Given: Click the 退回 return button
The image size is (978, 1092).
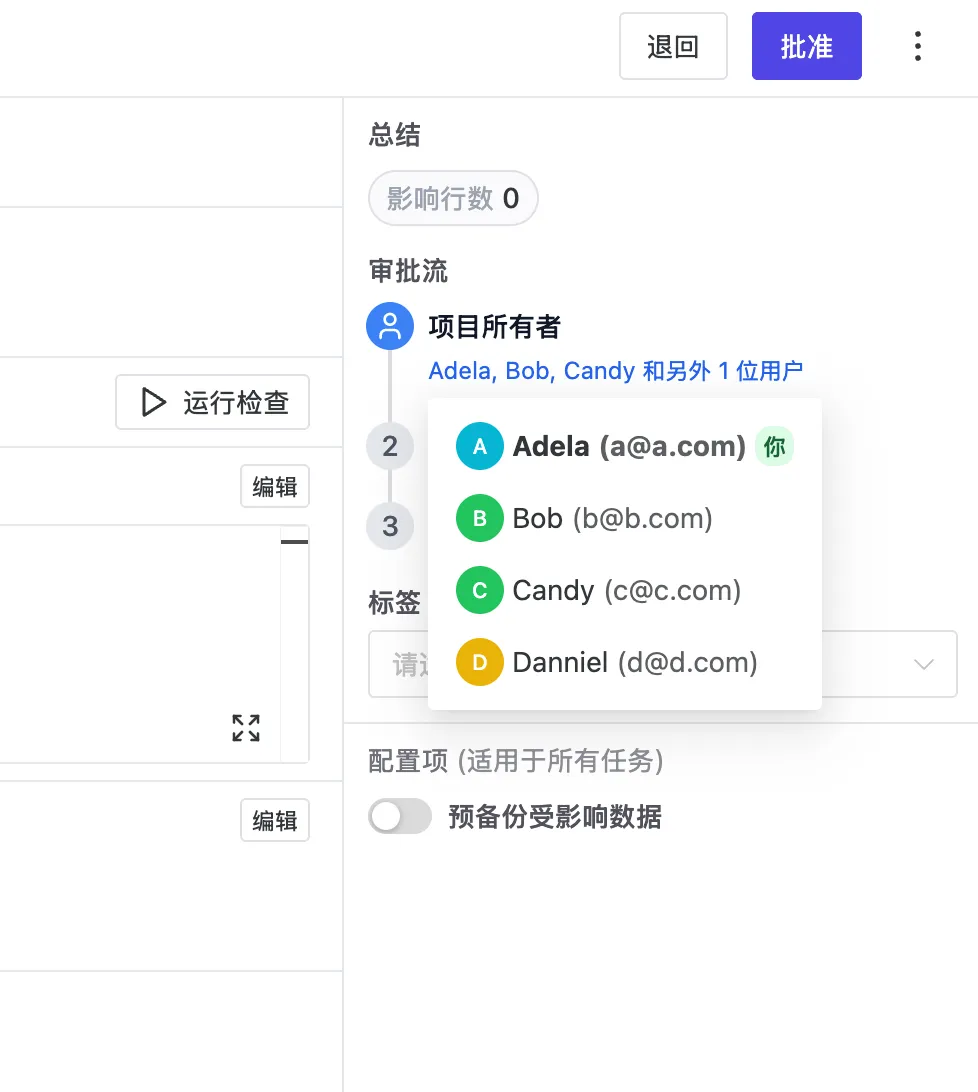Looking at the screenshot, I should [673, 46].
